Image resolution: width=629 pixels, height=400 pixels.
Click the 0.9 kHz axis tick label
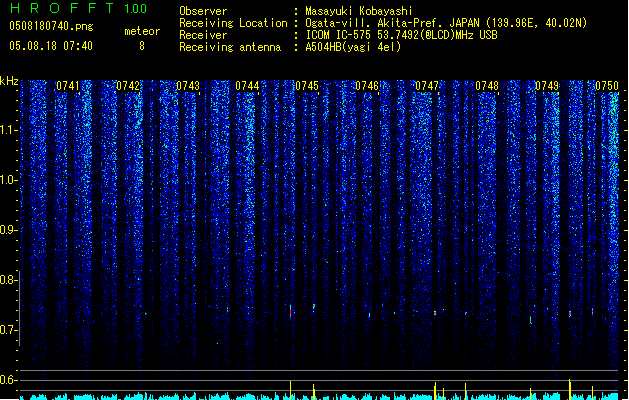[8, 230]
